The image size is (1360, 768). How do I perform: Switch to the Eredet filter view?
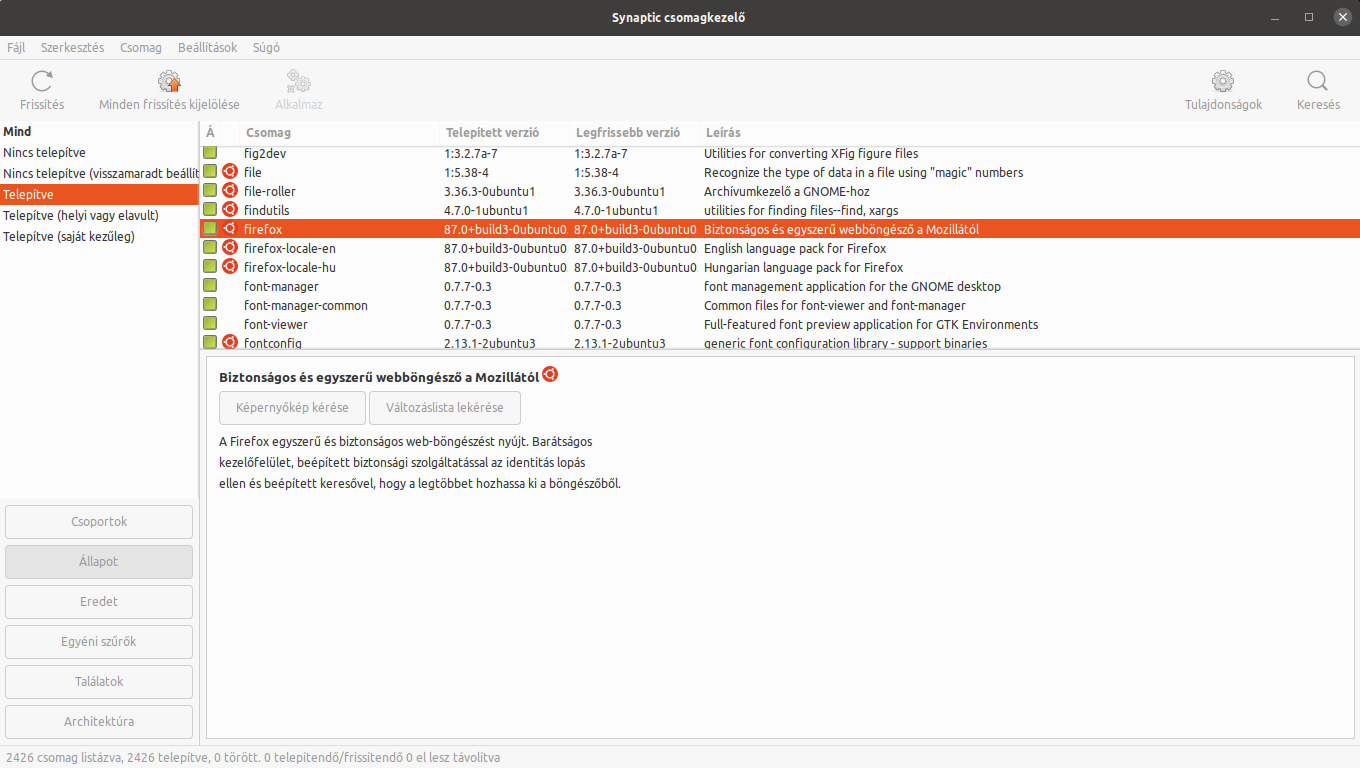[x=99, y=602]
